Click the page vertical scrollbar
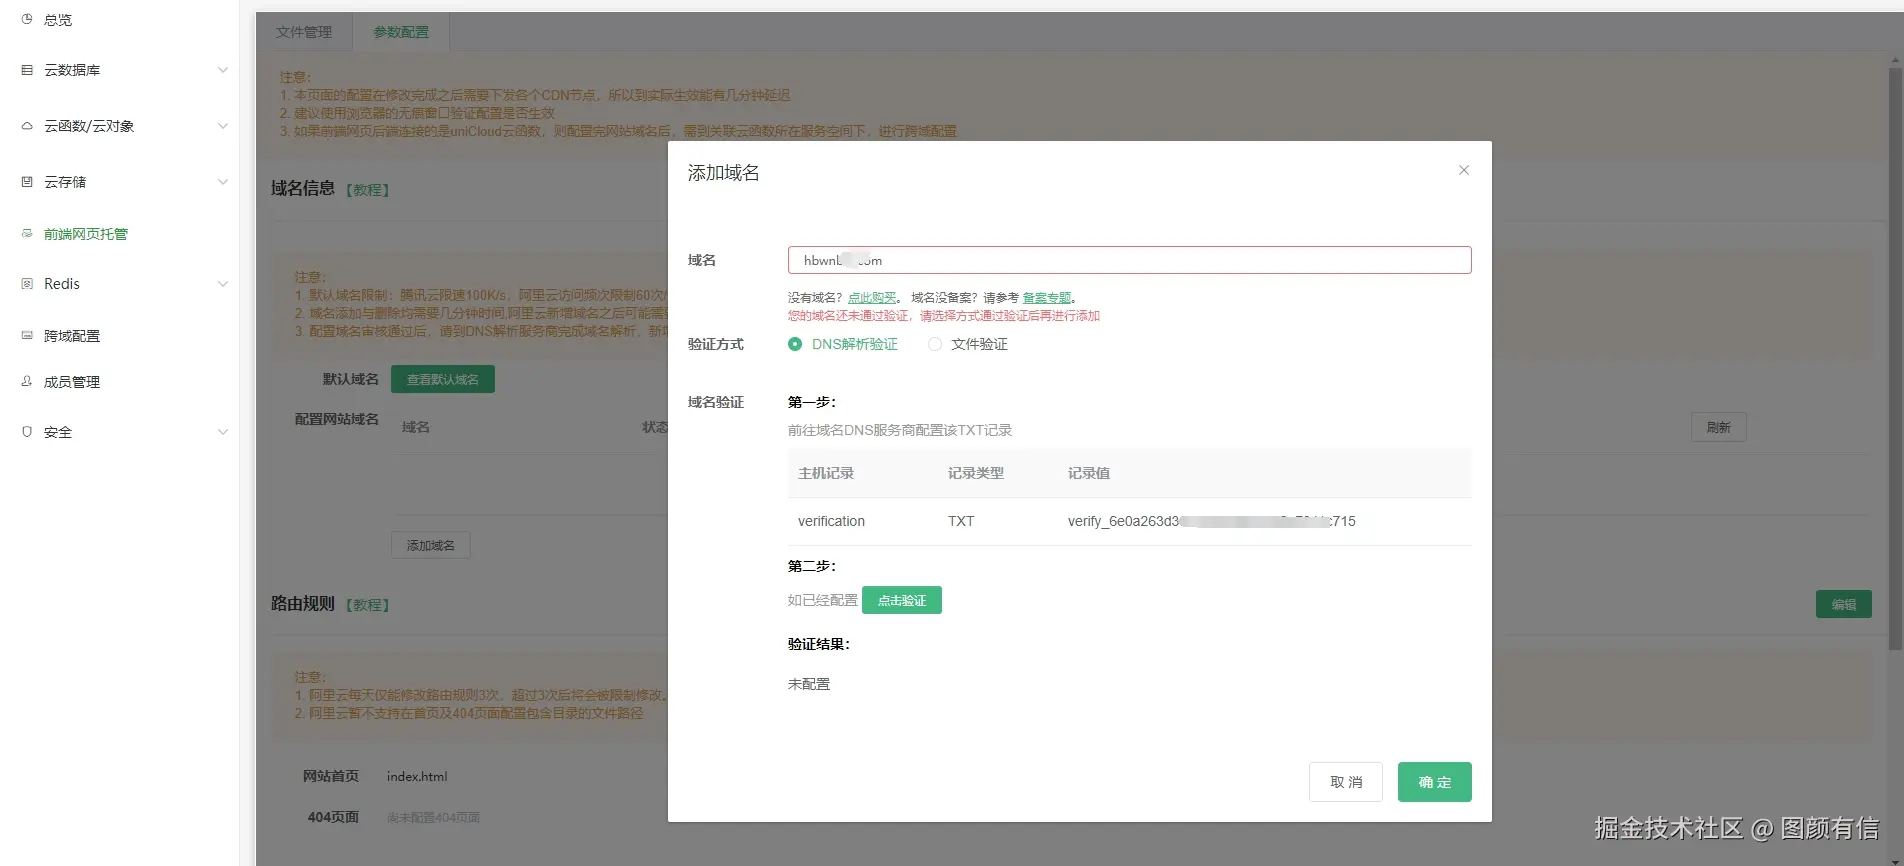 pyautogui.click(x=1895, y=360)
